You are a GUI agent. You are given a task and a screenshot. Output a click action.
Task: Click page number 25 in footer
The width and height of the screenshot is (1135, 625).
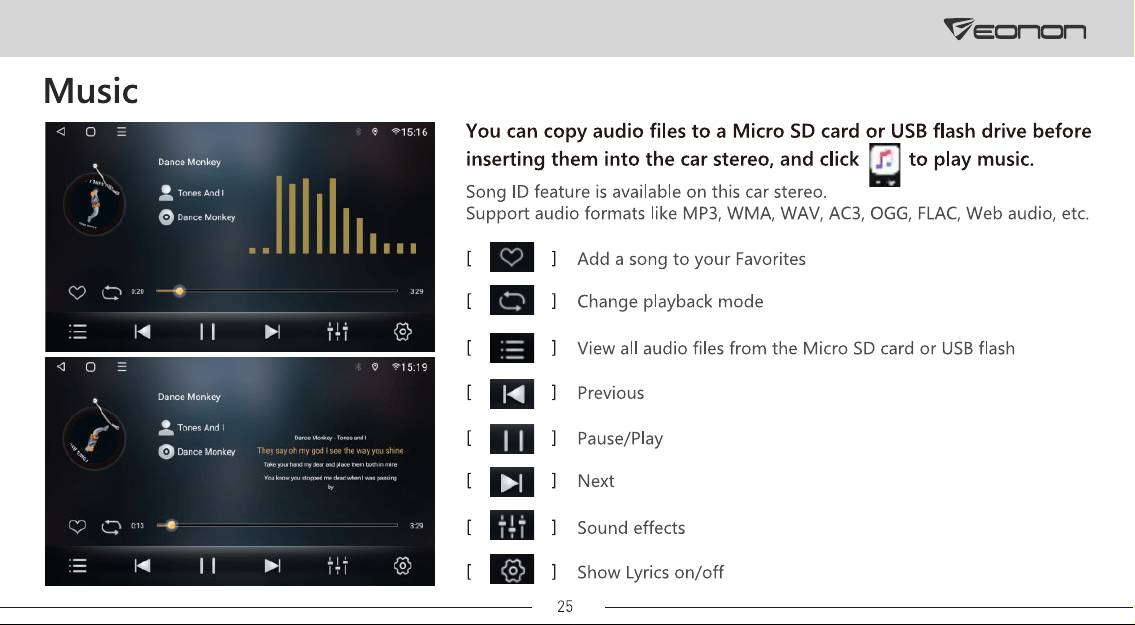pyautogui.click(x=565, y=607)
